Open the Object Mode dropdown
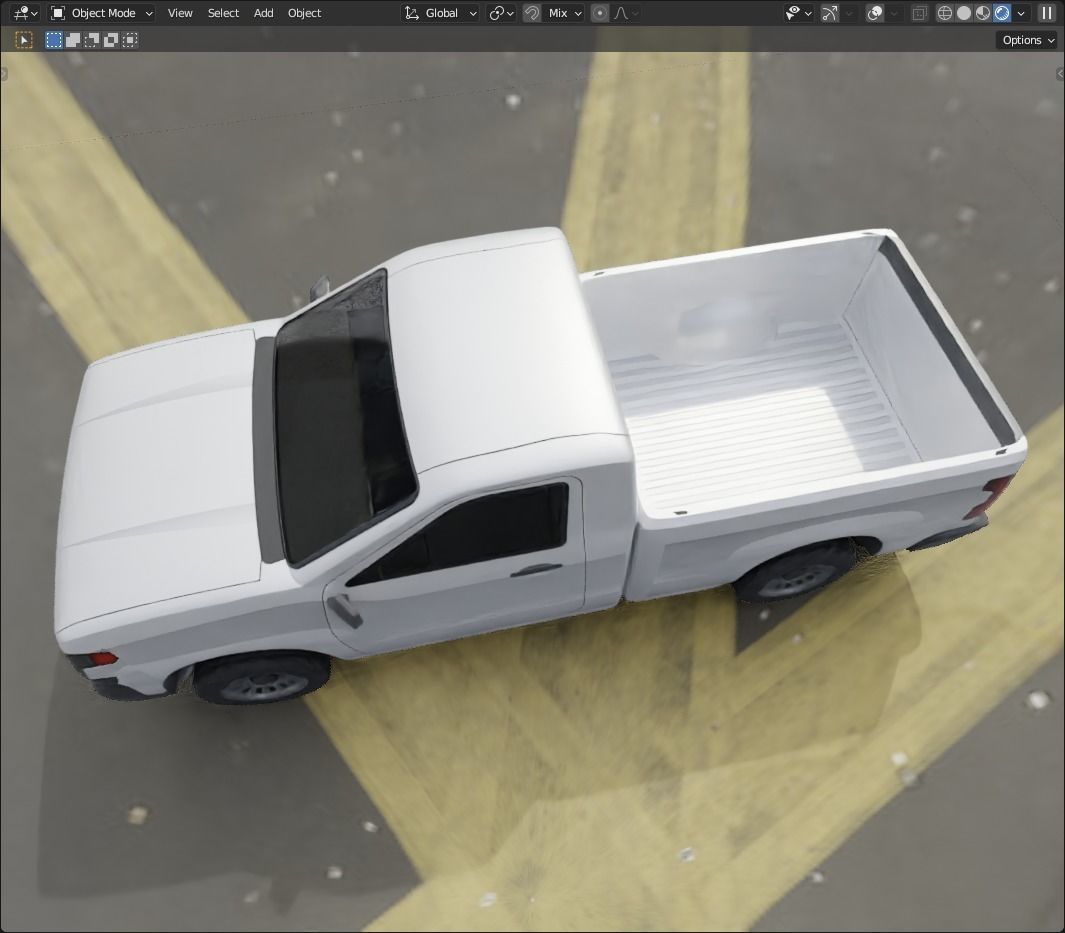 [103, 13]
